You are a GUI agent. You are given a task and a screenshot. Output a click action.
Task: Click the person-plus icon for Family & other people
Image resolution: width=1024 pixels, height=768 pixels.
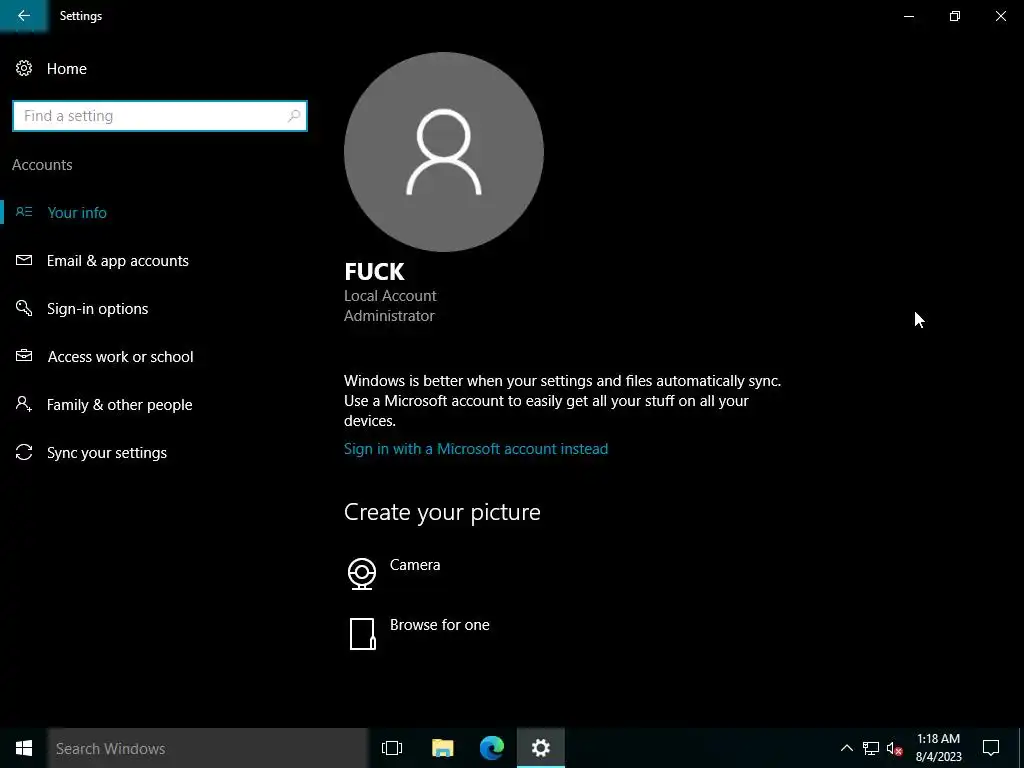(24, 404)
